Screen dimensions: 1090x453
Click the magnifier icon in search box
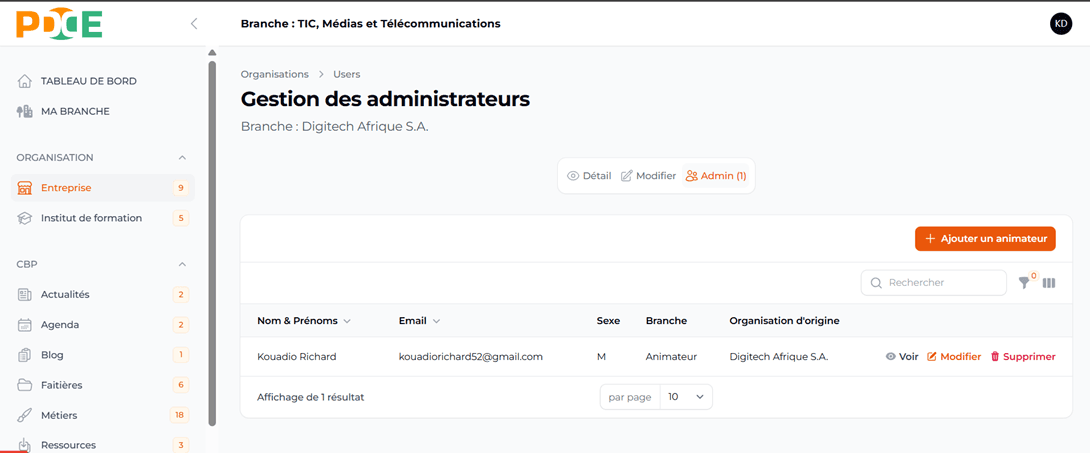point(876,283)
